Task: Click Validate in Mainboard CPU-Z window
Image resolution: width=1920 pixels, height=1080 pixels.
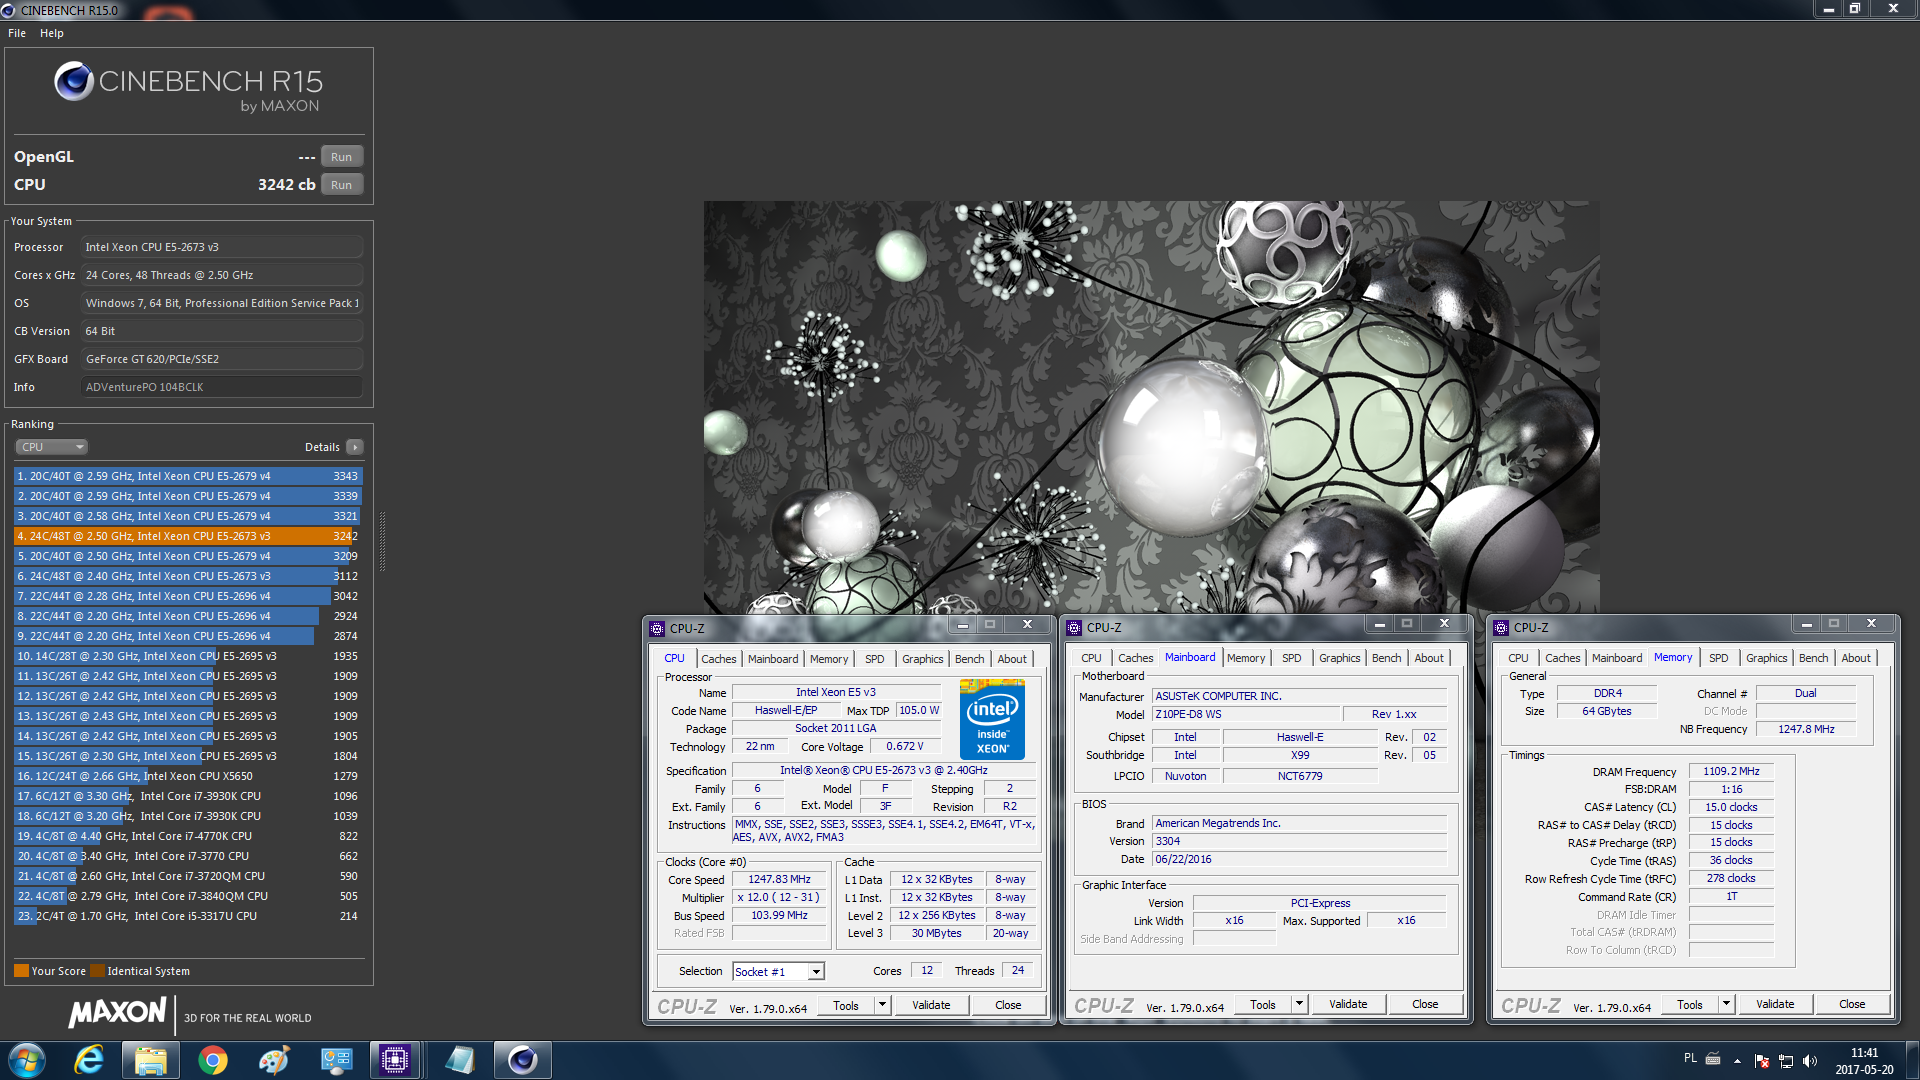Action: [x=1348, y=1005]
